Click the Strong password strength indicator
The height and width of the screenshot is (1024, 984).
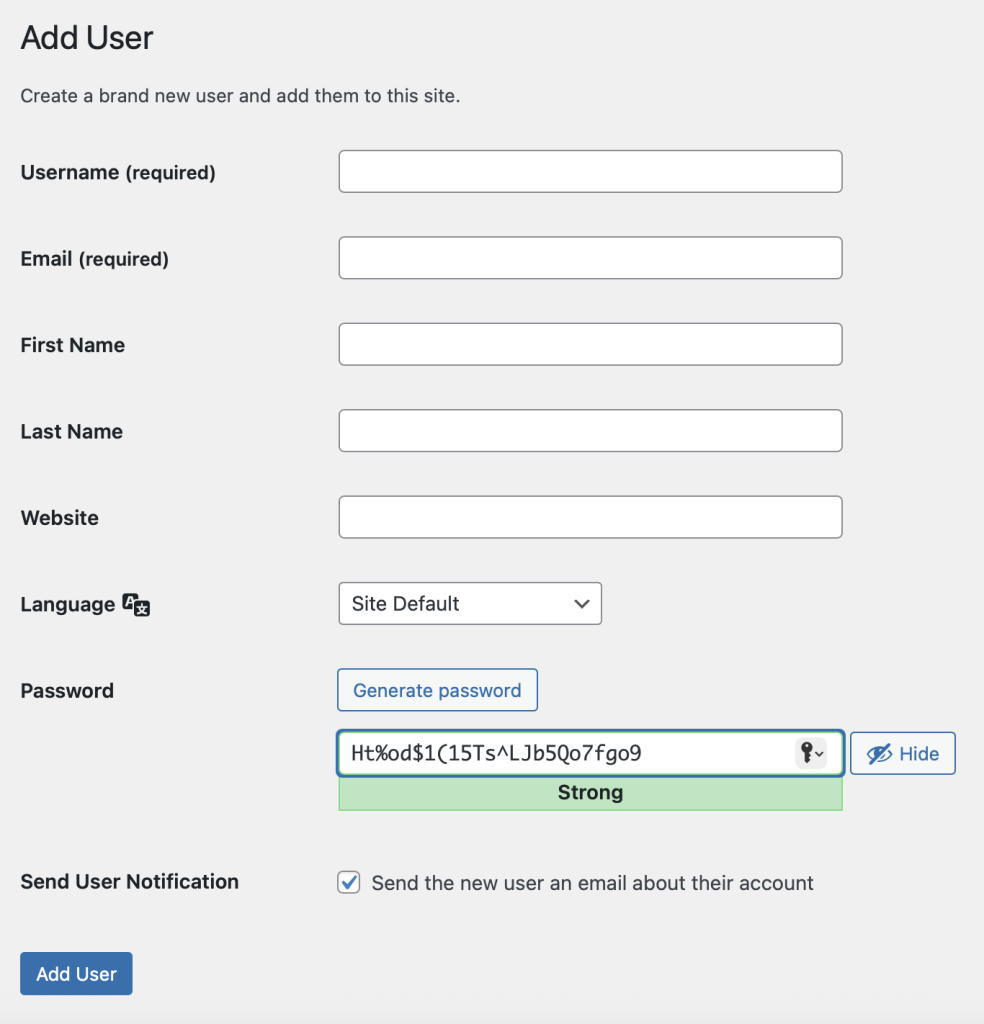pos(590,793)
